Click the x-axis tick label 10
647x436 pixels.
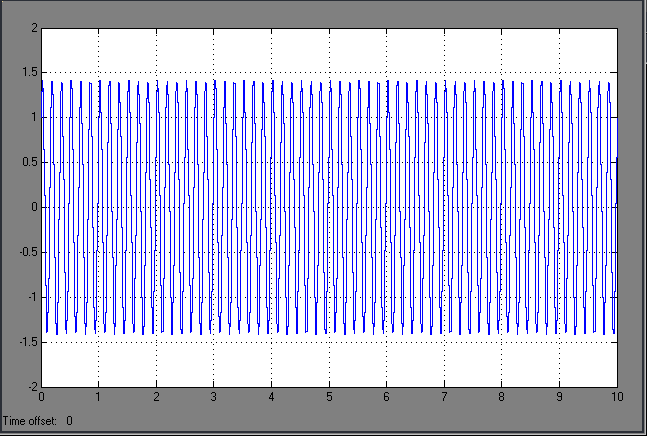click(x=617, y=397)
